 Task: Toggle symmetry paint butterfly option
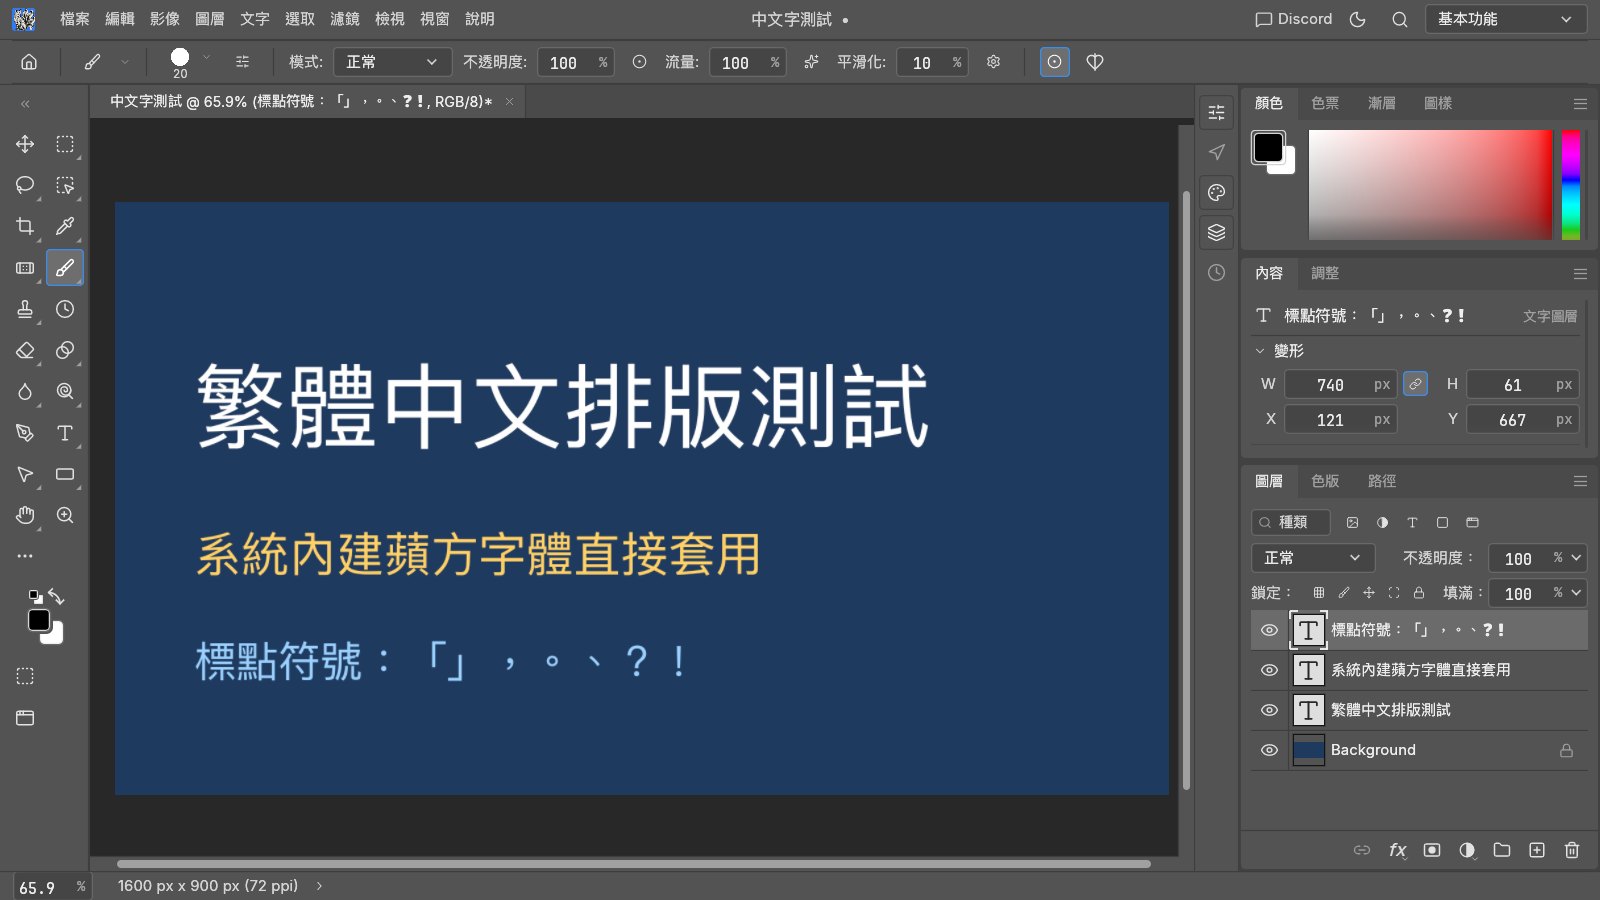(1095, 62)
